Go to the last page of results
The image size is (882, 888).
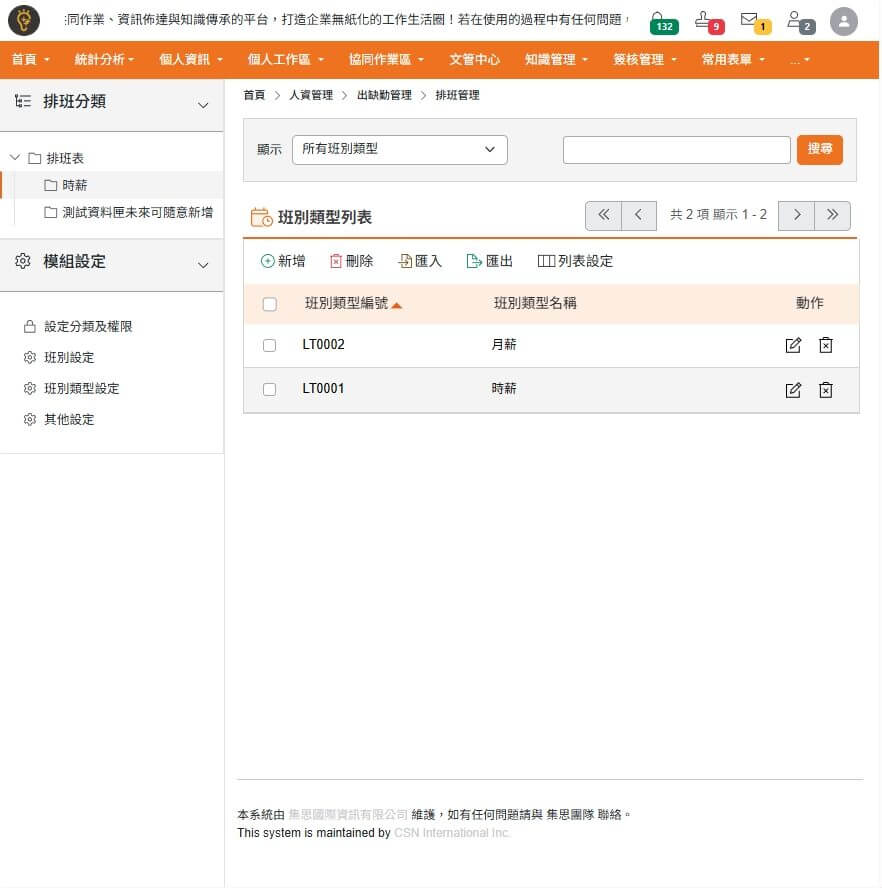[x=832, y=215]
